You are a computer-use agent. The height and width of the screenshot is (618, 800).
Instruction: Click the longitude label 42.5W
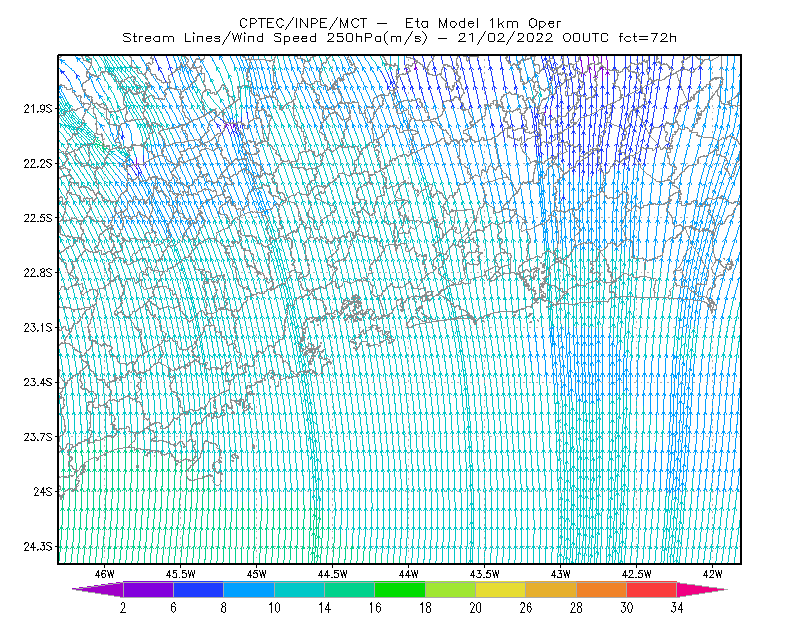click(x=637, y=574)
